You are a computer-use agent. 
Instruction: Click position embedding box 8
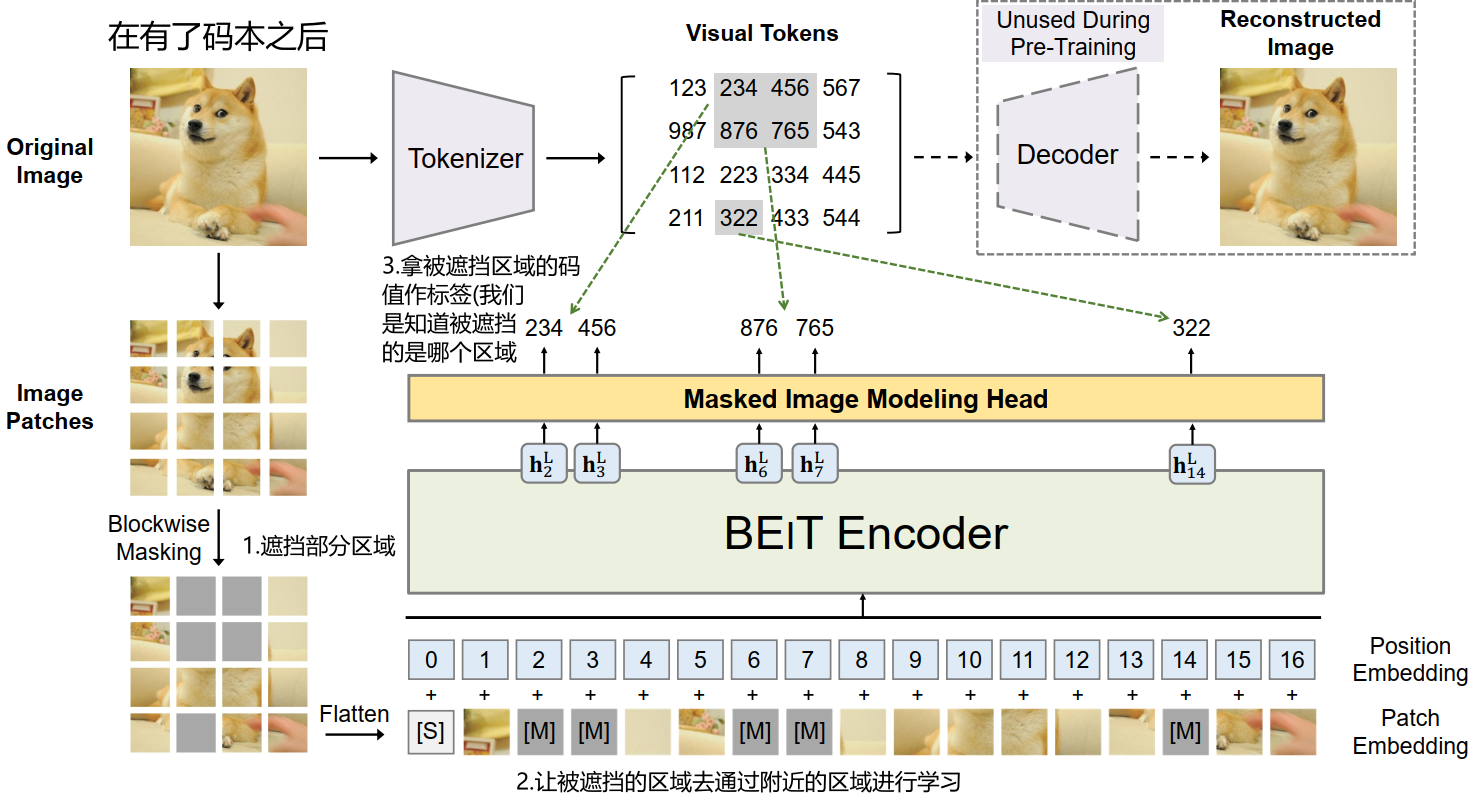862,660
